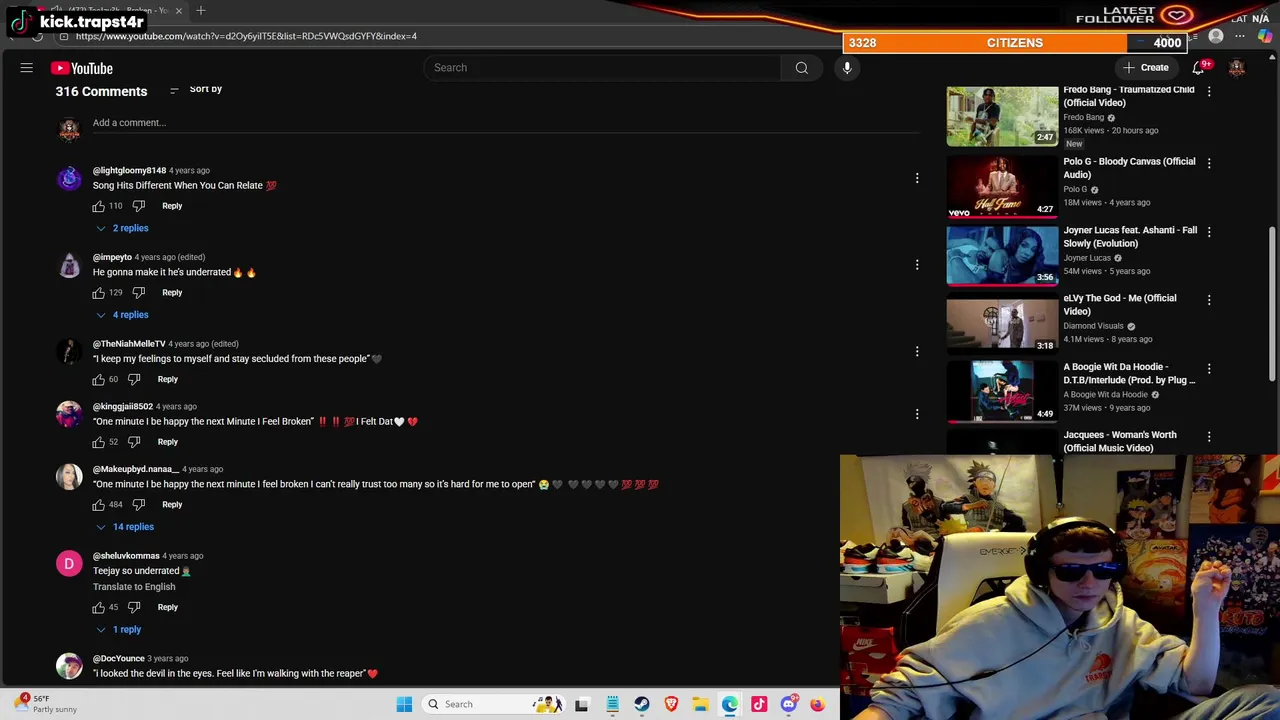This screenshot has height=720, width=1280.
Task: Dislike the comment by @impeyto
Action: point(139,293)
